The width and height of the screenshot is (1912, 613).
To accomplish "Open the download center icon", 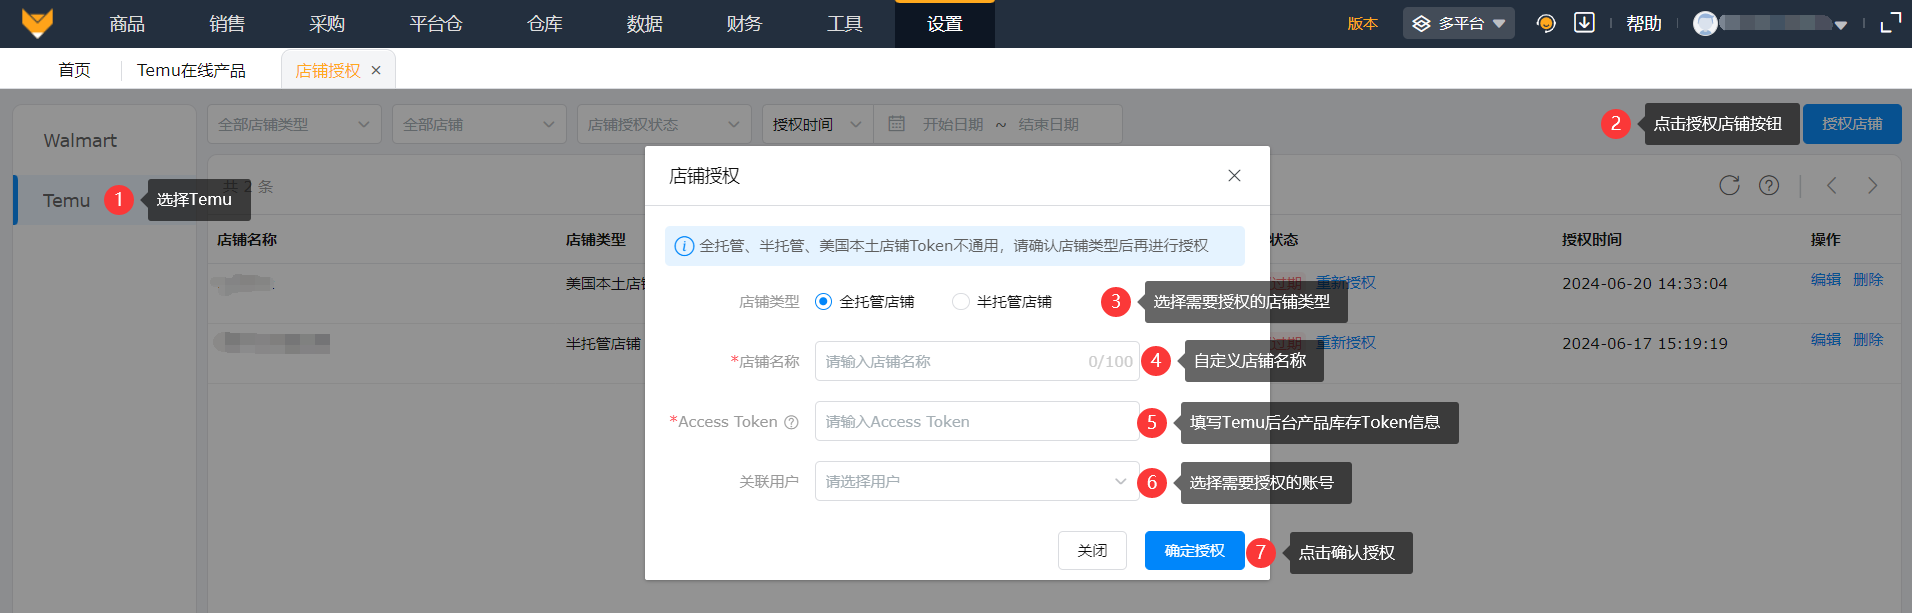I will [x=1584, y=22].
